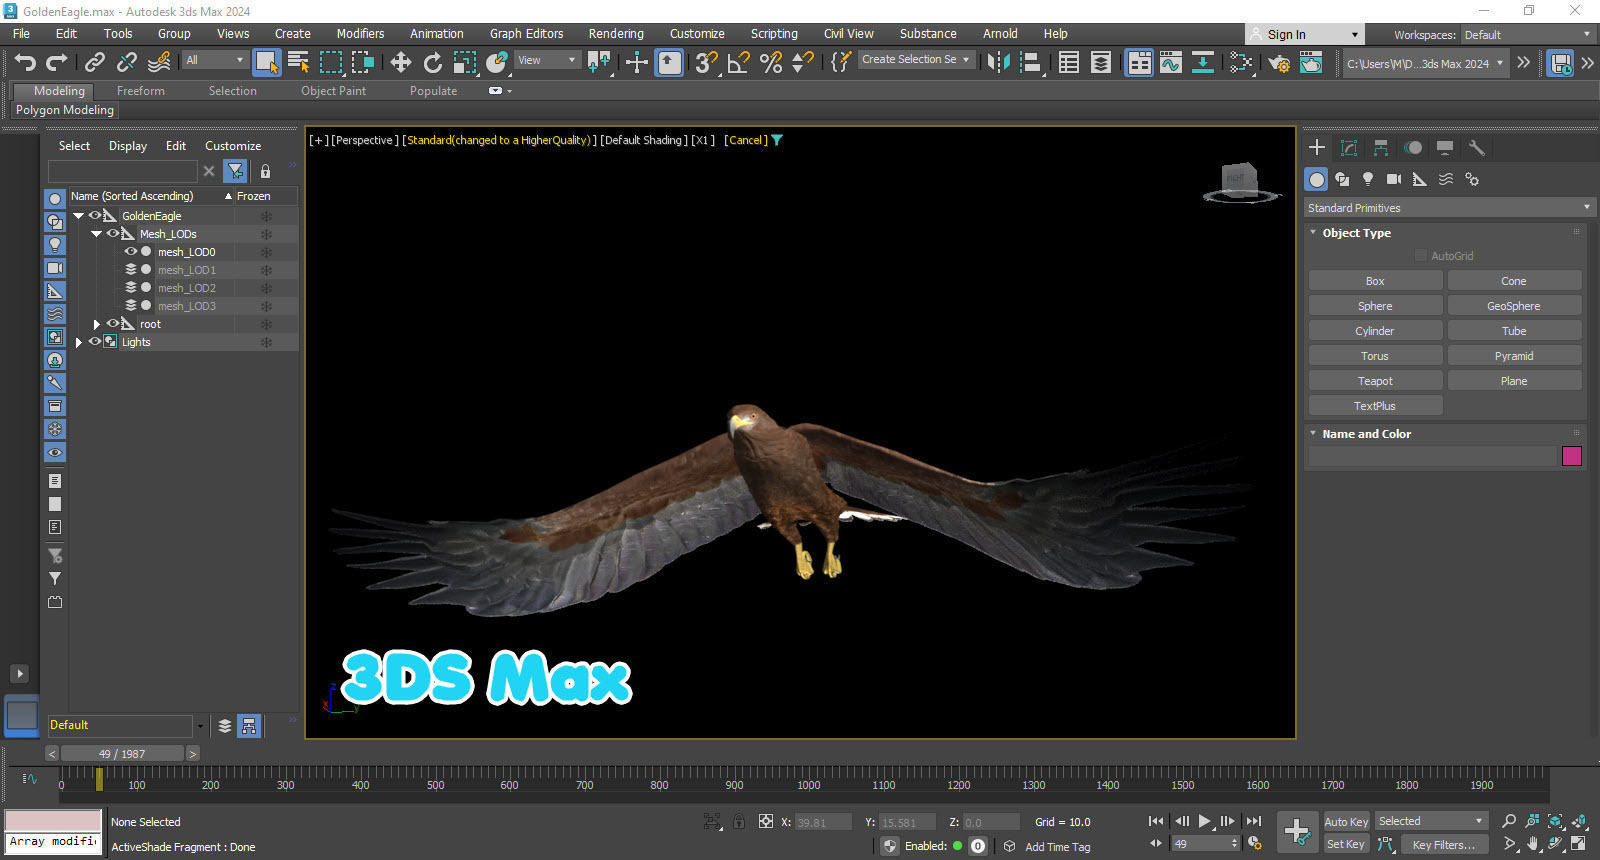Viewport: 1600px width, 860px height.
Task: Collapse the Mesh_LODs tree node
Action: point(97,233)
